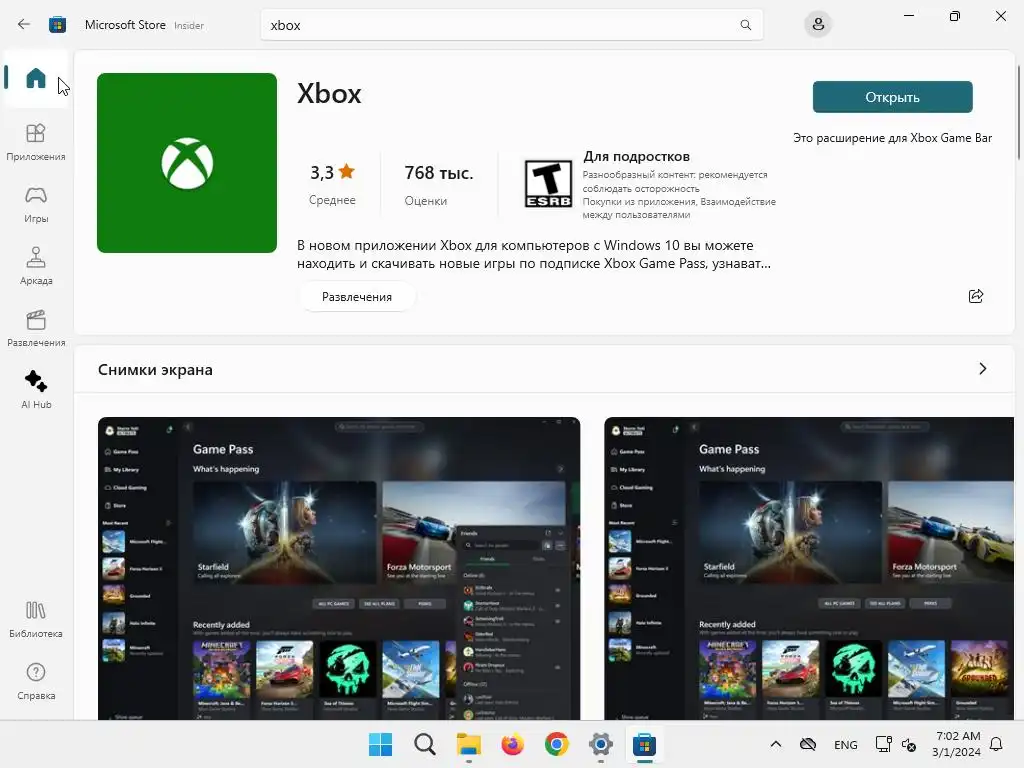Click Это расширение для Xbox Game Bar text
Viewport: 1024px width, 768px height.
tap(892, 138)
